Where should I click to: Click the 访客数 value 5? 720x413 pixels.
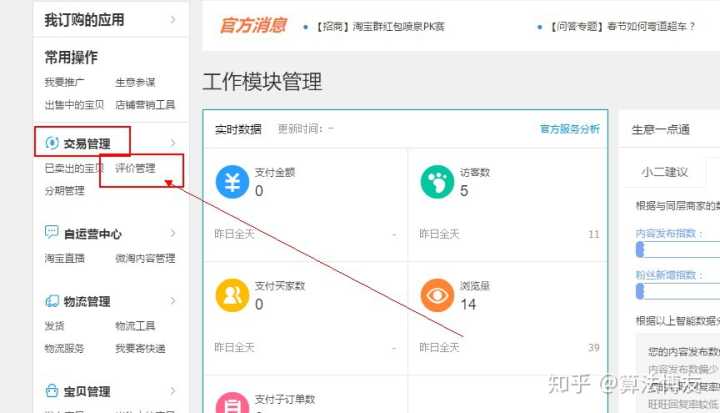(464, 191)
